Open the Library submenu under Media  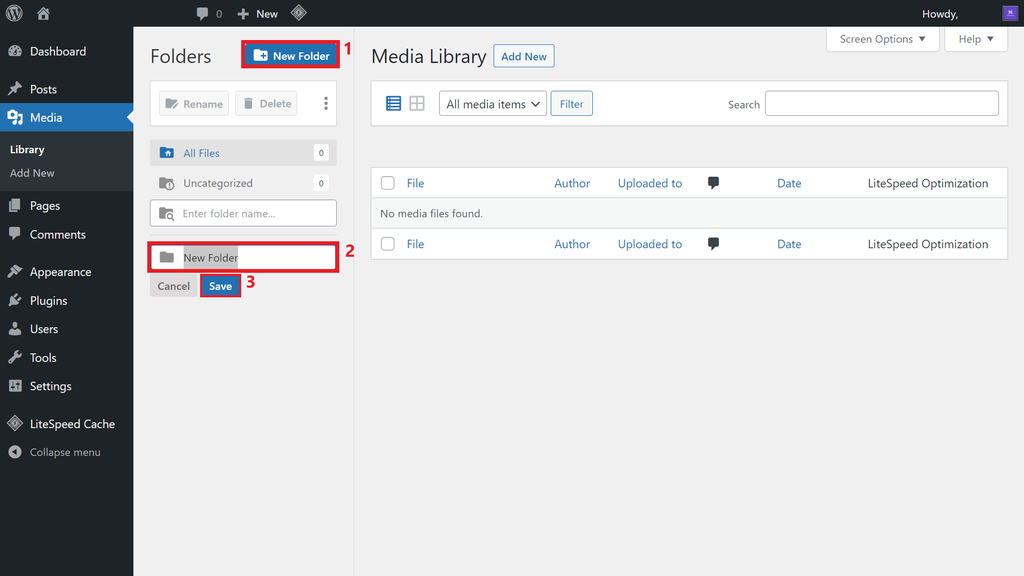(29, 149)
